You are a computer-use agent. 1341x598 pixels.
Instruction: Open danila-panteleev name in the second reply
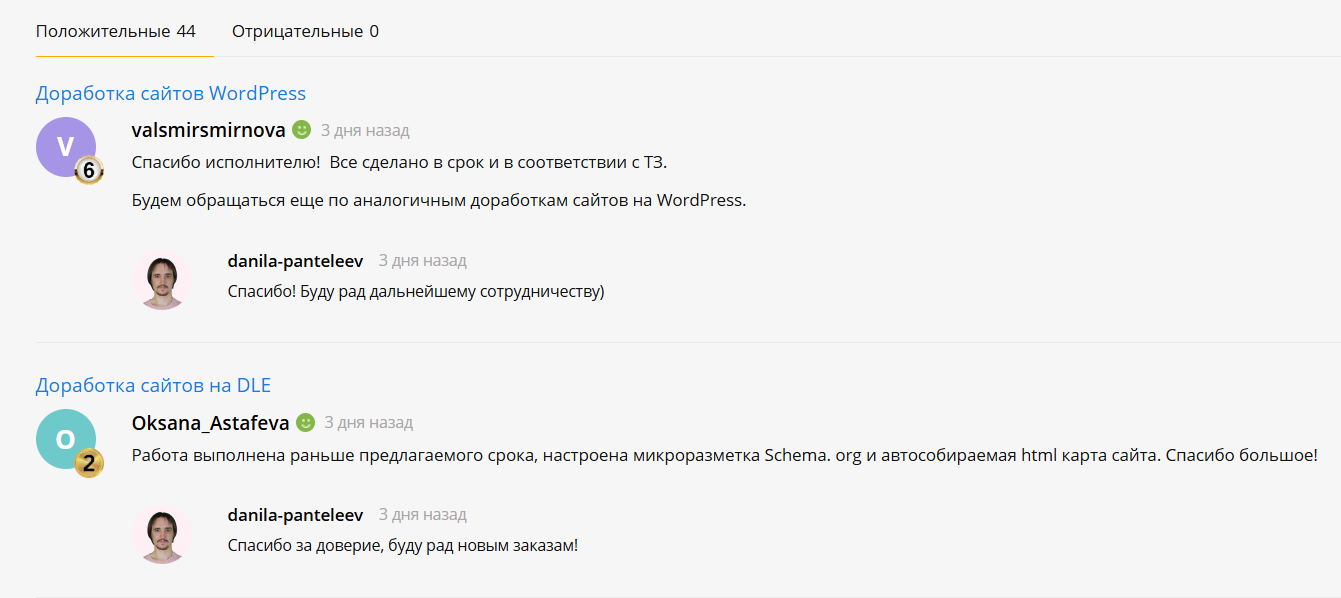coord(295,514)
